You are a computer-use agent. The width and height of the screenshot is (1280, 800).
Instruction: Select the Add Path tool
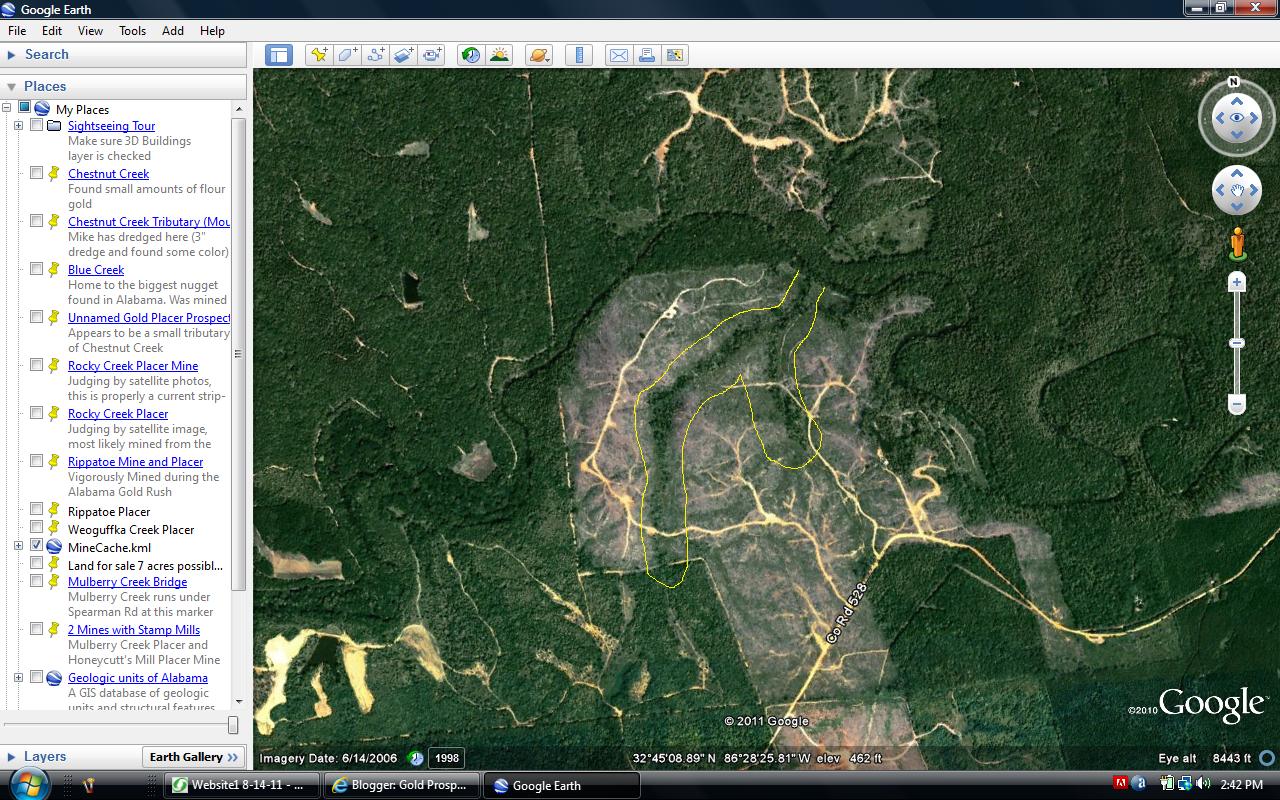[x=375, y=55]
